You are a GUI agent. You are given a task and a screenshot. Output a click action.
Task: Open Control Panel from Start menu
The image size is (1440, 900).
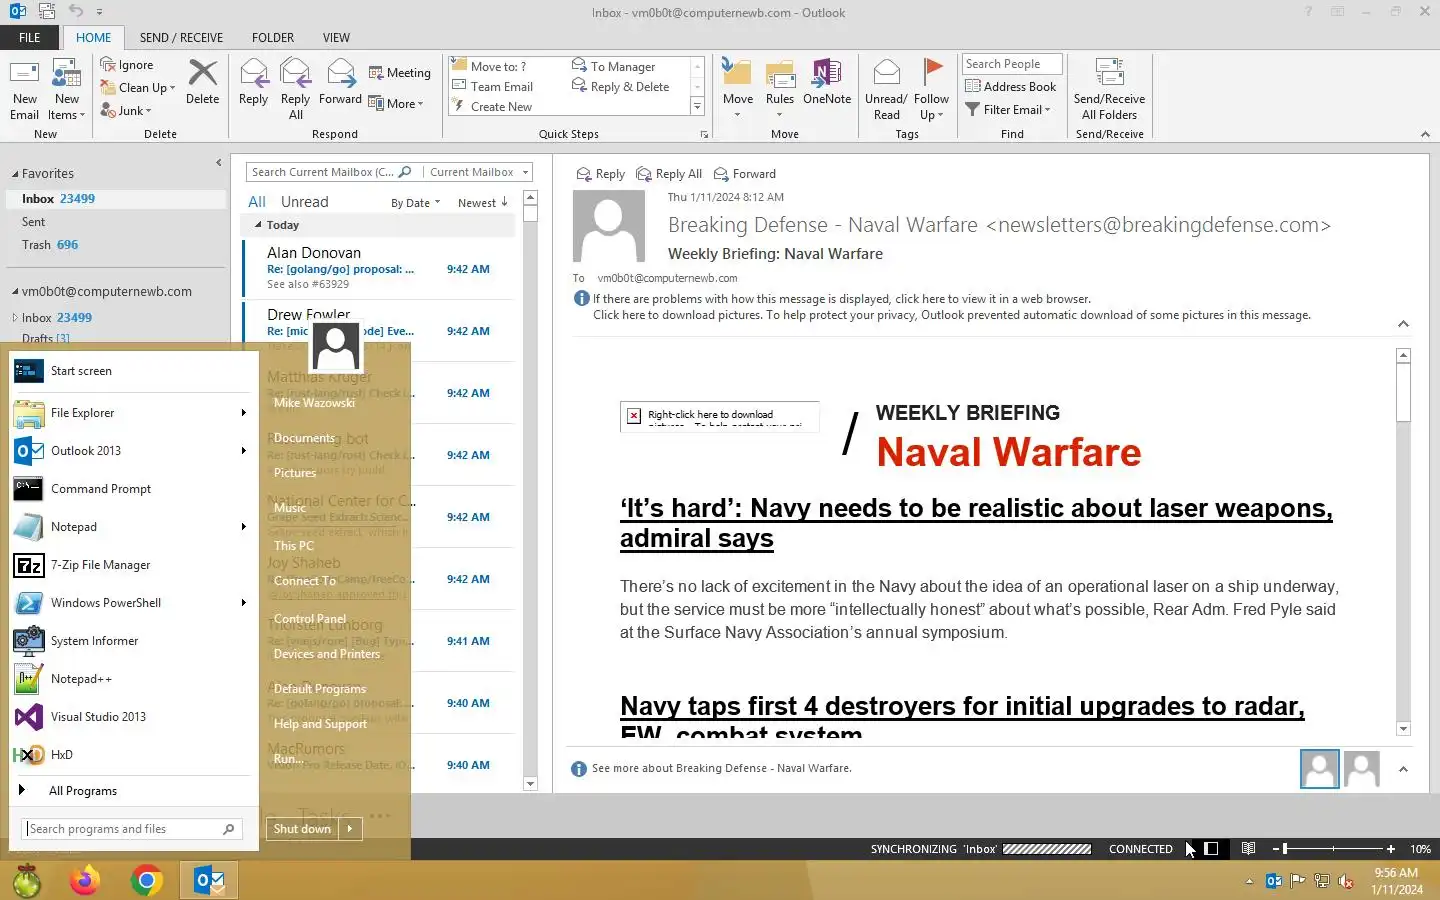pos(310,619)
